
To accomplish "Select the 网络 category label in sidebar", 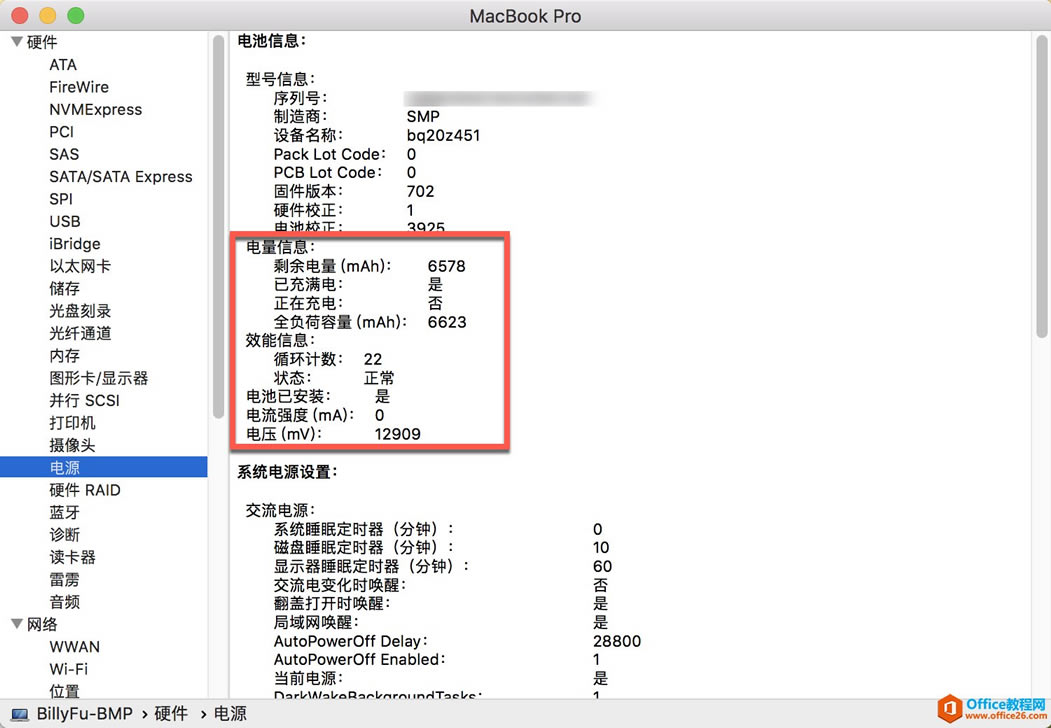I will tap(42, 625).
